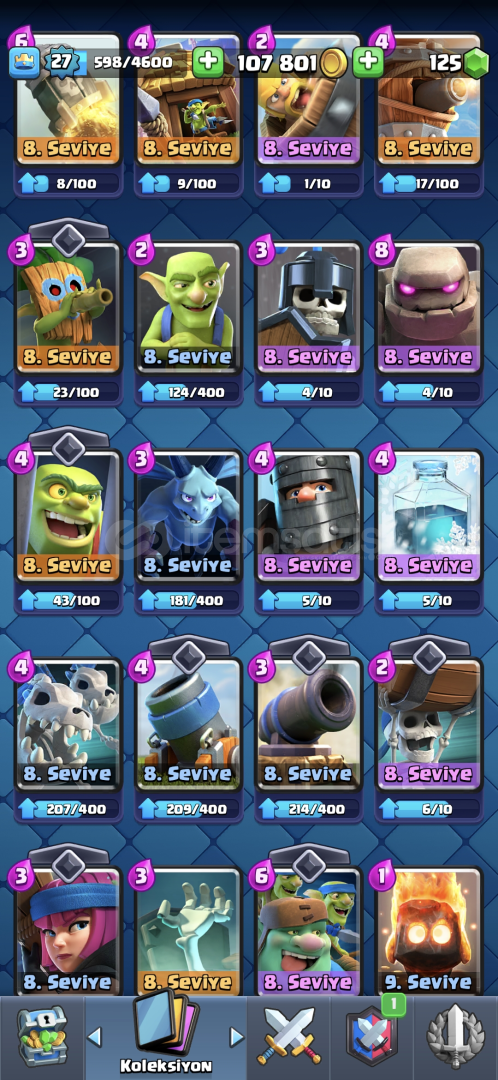Select the Koleksiyon cards tab
Image resolution: width=498 pixels, height=1080 pixels.
(x=165, y=1033)
